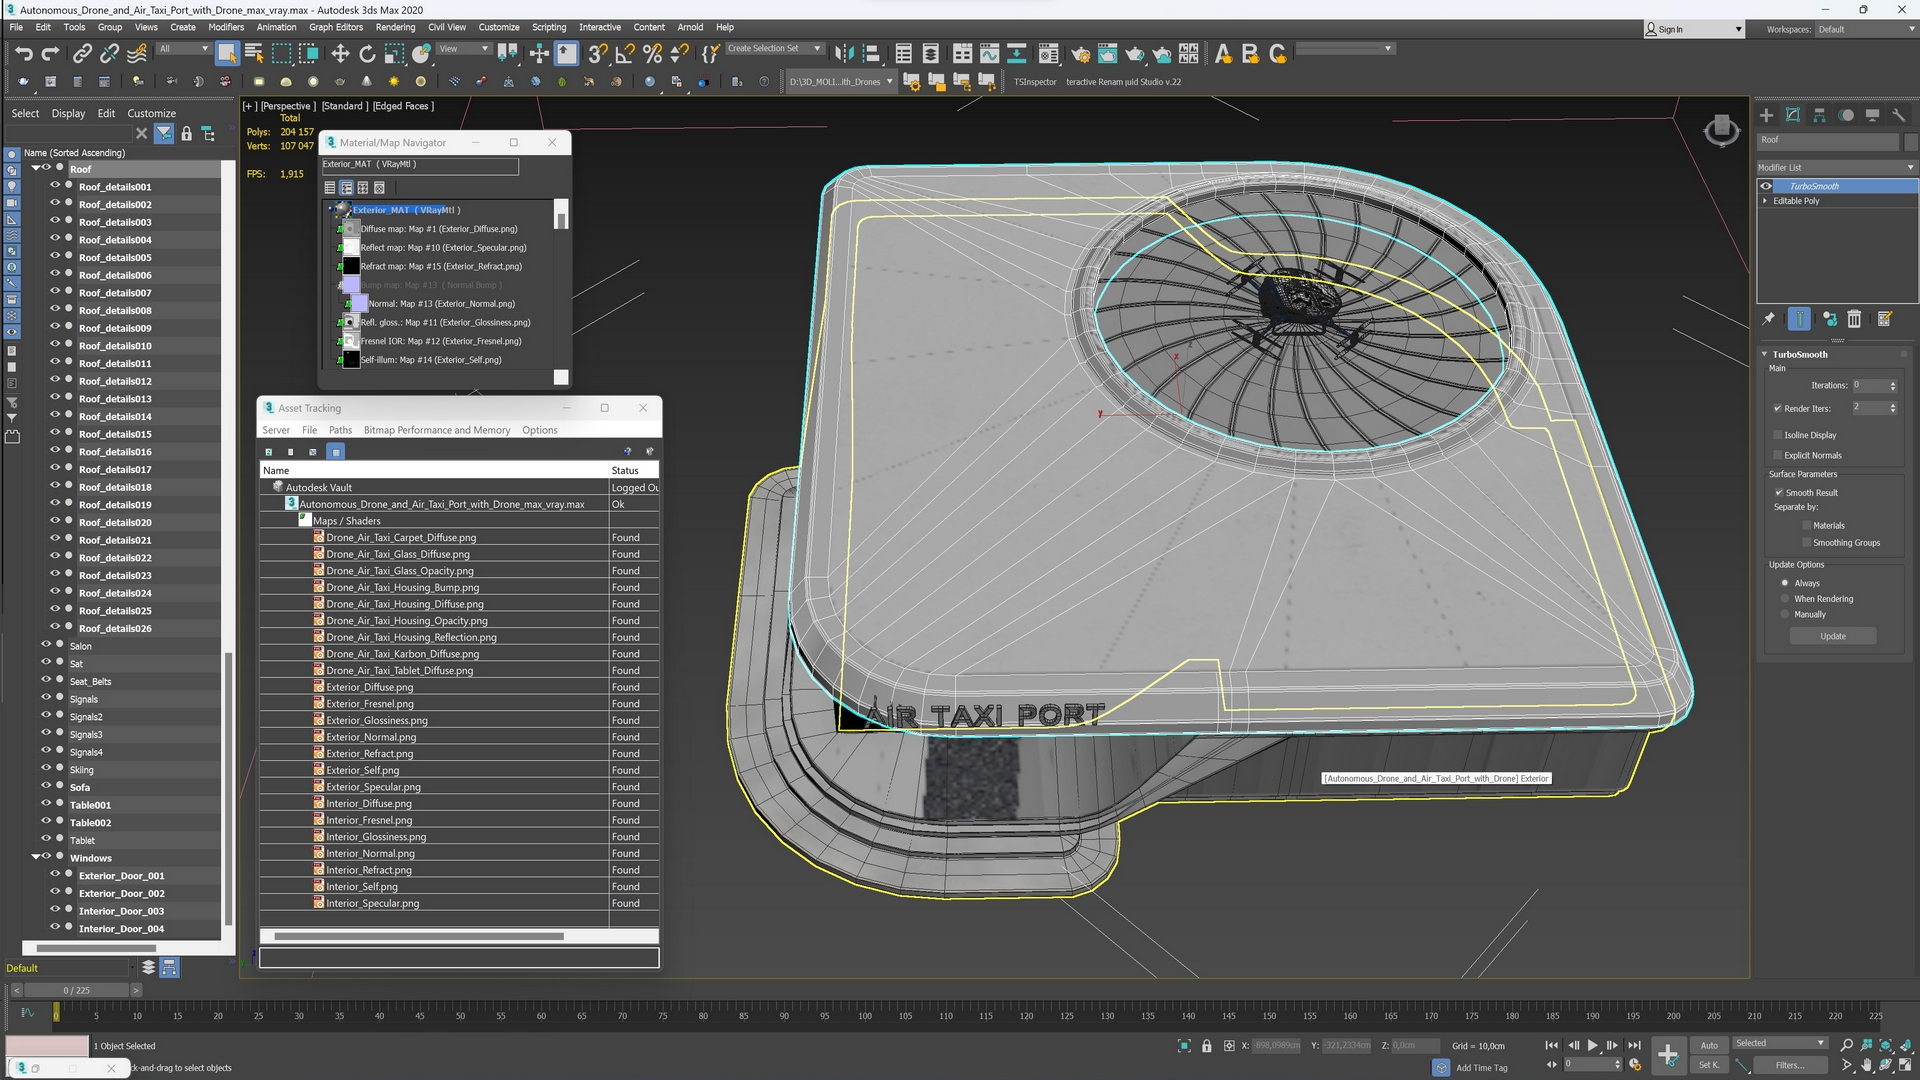Toggle visibility eye for Sofa
The width and height of the screenshot is (1920, 1080).
point(46,787)
